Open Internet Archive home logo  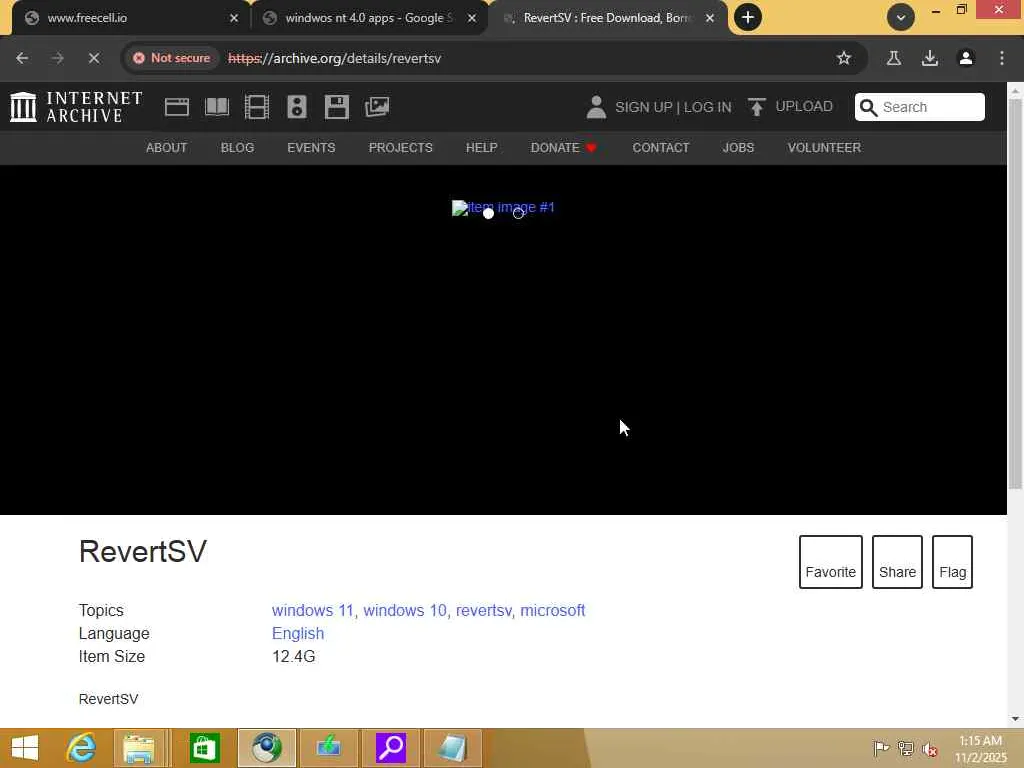click(76, 106)
